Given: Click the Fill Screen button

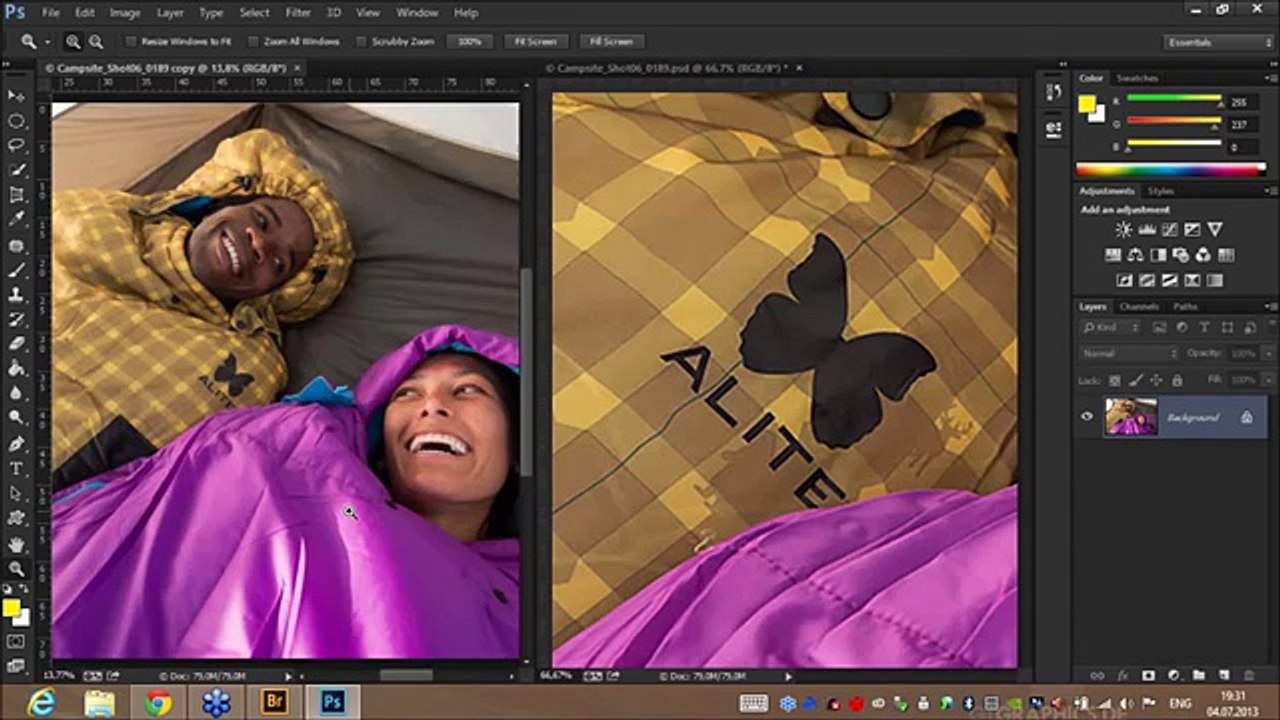Looking at the screenshot, I should pos(611,42).
